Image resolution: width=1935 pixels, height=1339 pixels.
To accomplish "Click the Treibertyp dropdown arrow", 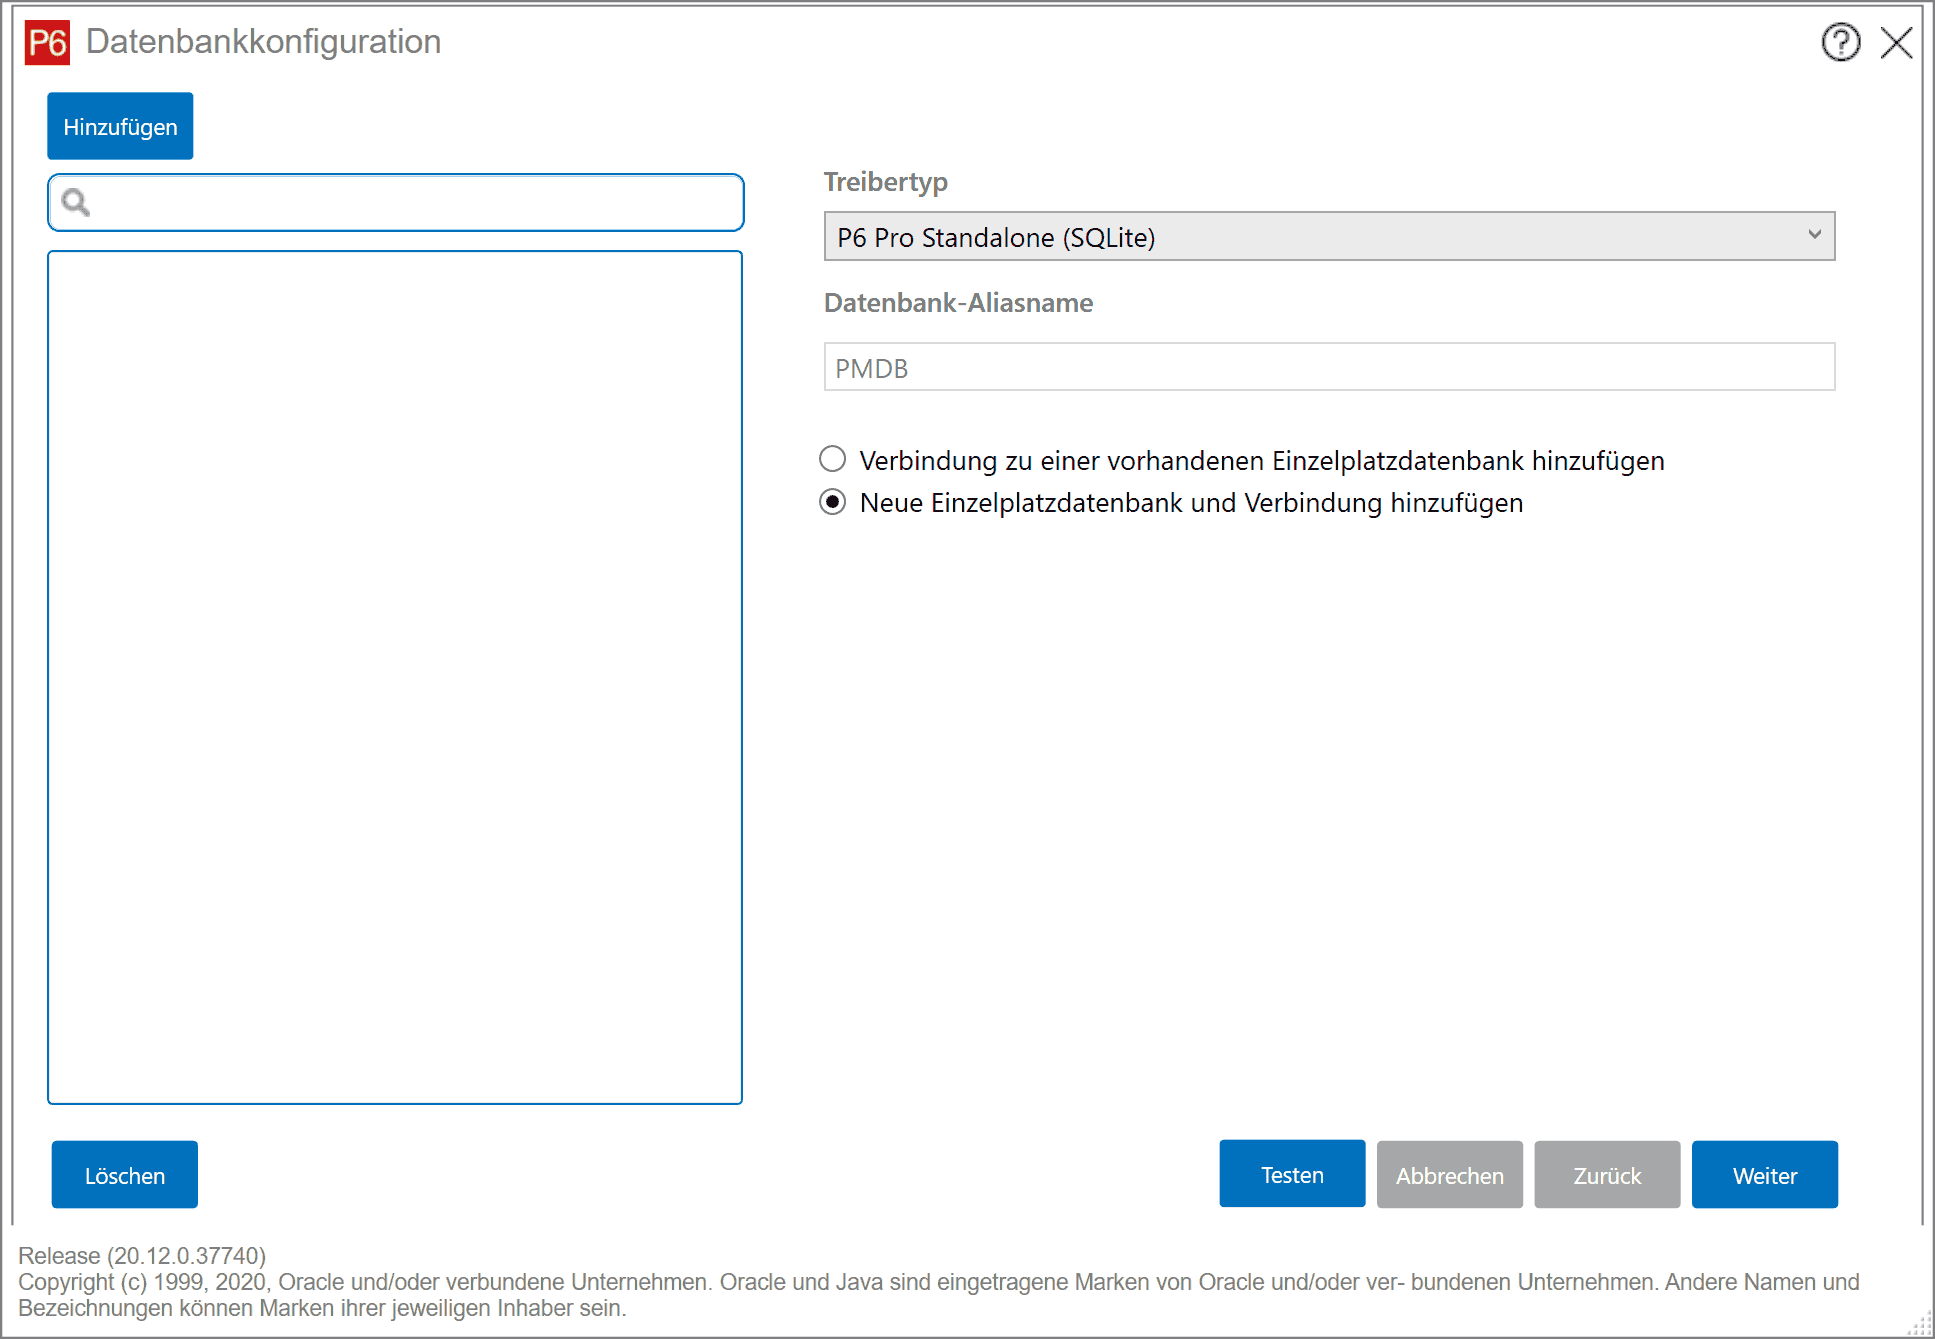I will coord(1814,235).
